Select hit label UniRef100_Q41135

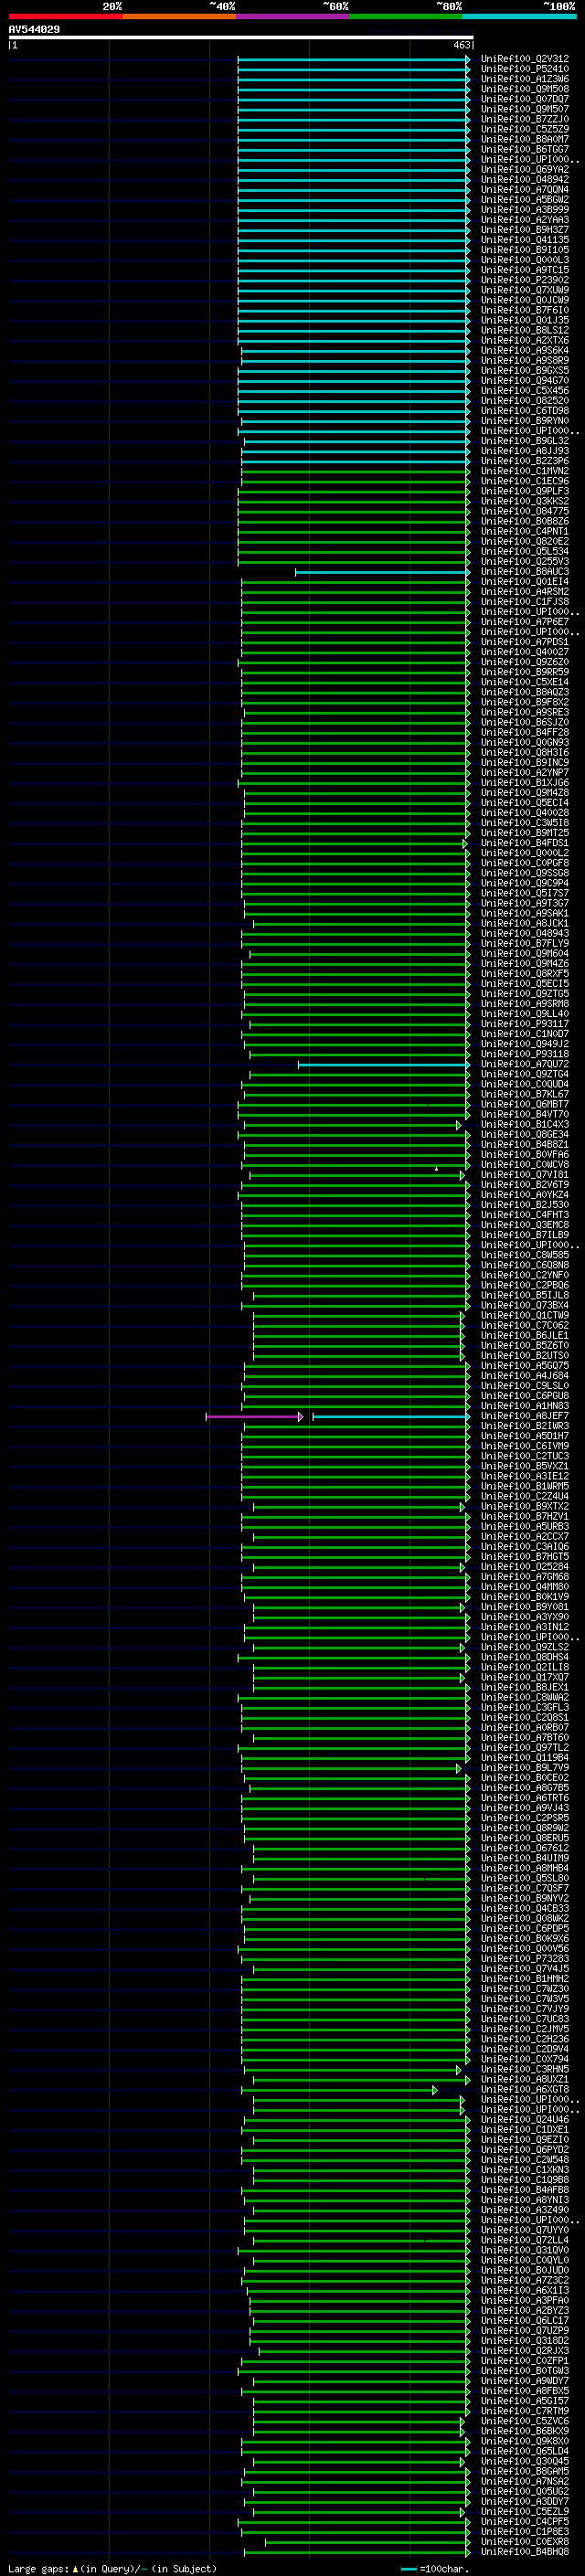525,240
